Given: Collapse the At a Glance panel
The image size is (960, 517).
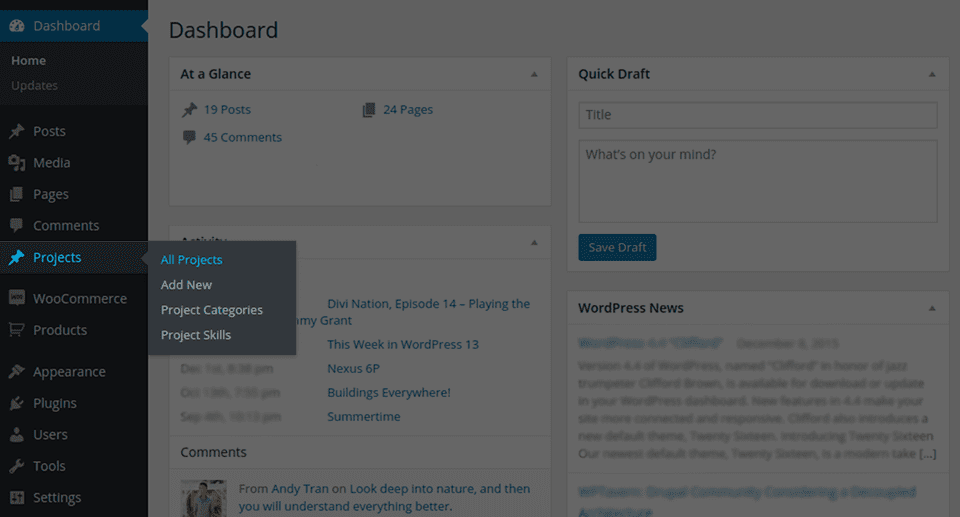Looking at the screenshot, I should coord(534,74).
